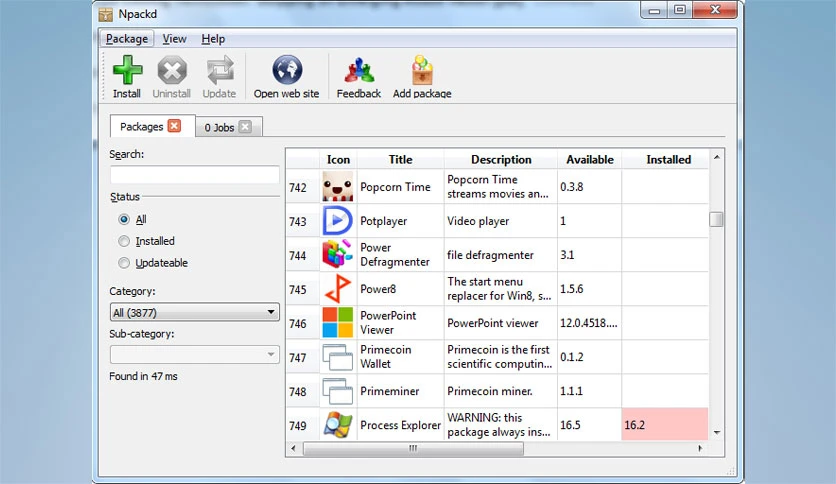Image resolution: width=836 pixels, height=484 pixels.
Task: Click the available version 16.5 cell
Action: pyautogui.click(x=590, y=425)
